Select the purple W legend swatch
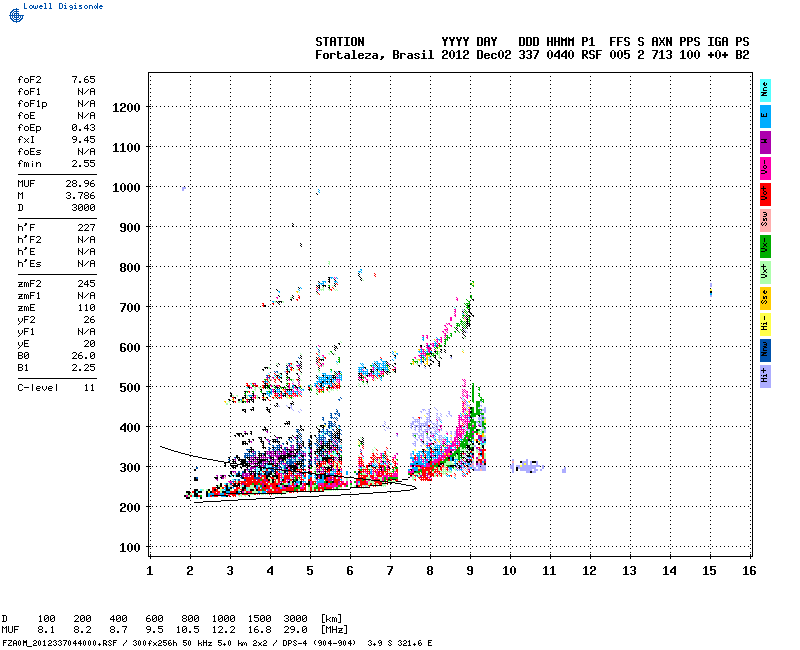The width and height of the screenshot is (800, 650). tap(765, 142)
